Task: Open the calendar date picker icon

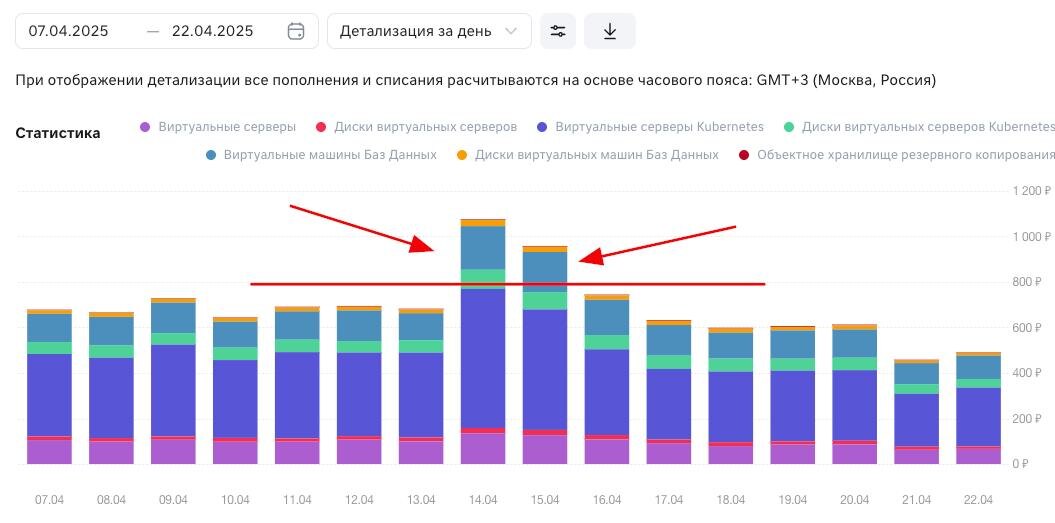Action: coord(296,31)
